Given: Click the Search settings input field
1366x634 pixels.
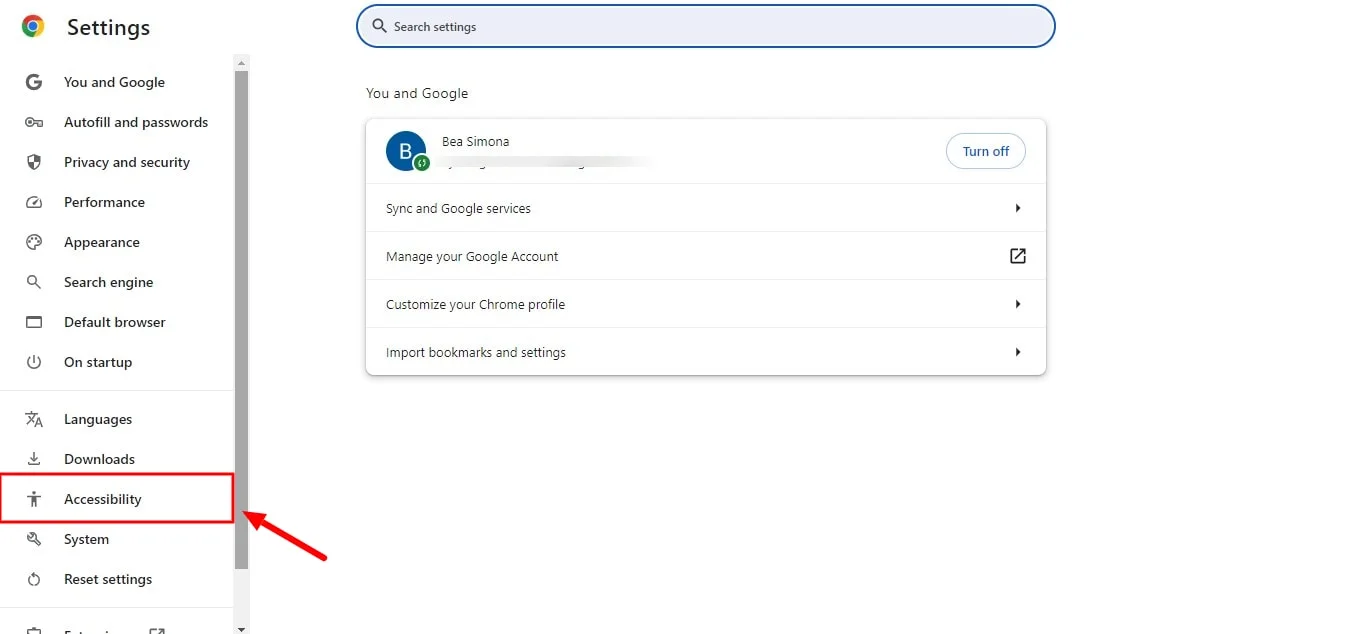Looking at the screenshot, I should coord(706,26).
